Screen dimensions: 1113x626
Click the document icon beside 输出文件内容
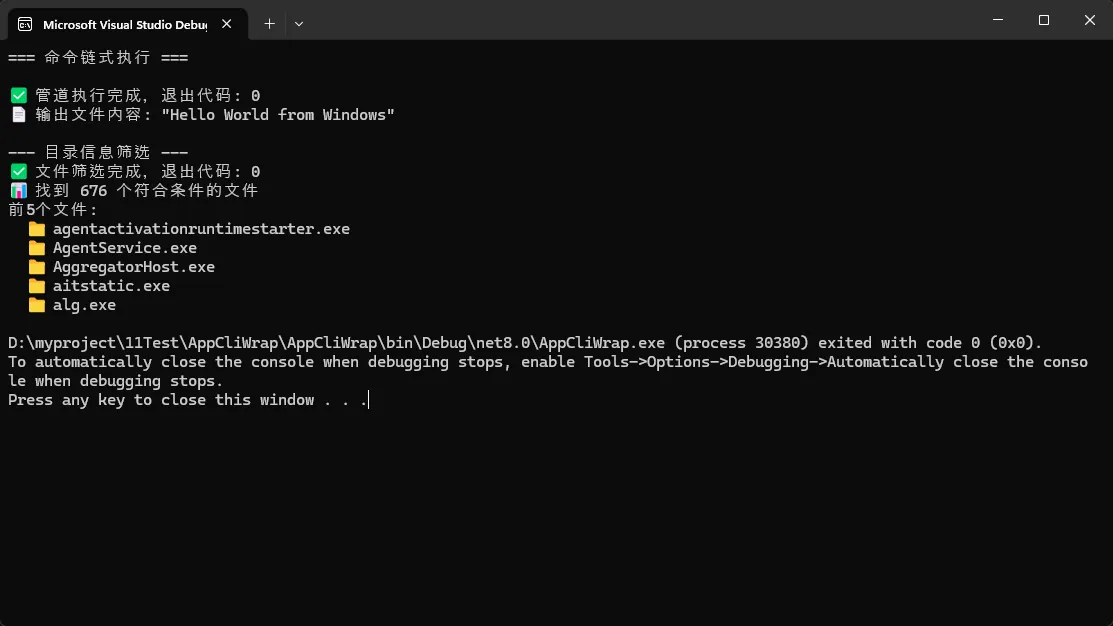(x=18, y=115)
